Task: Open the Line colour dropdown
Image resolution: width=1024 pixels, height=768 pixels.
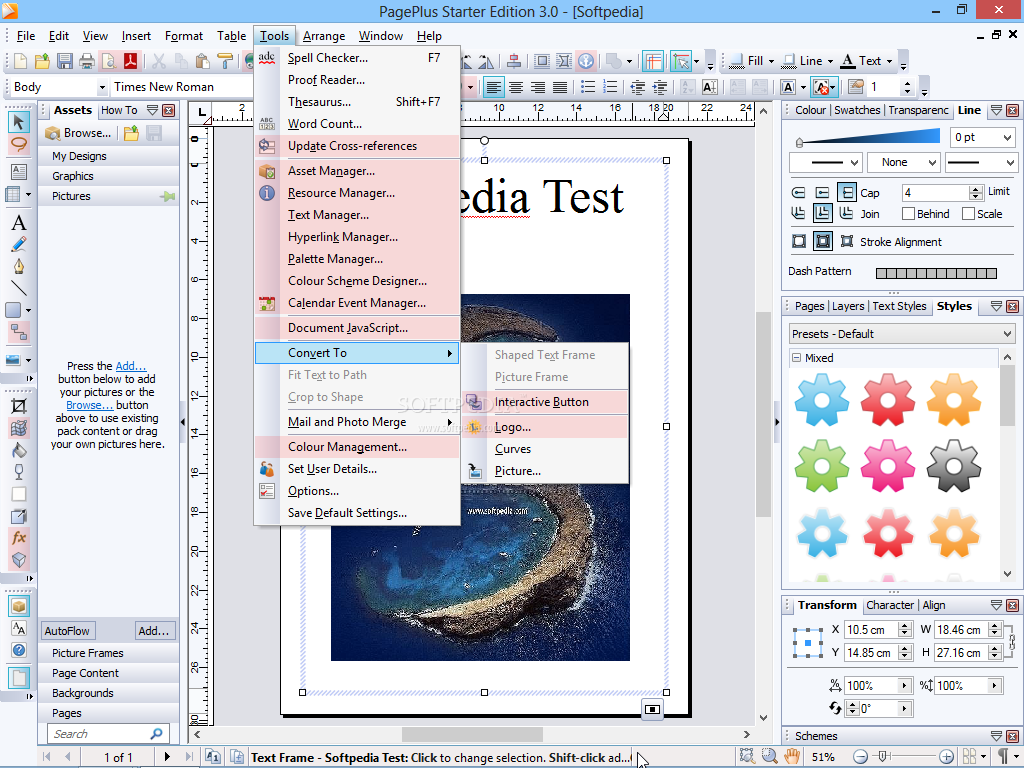Action: pyautogui.click(x=830, y=61)
